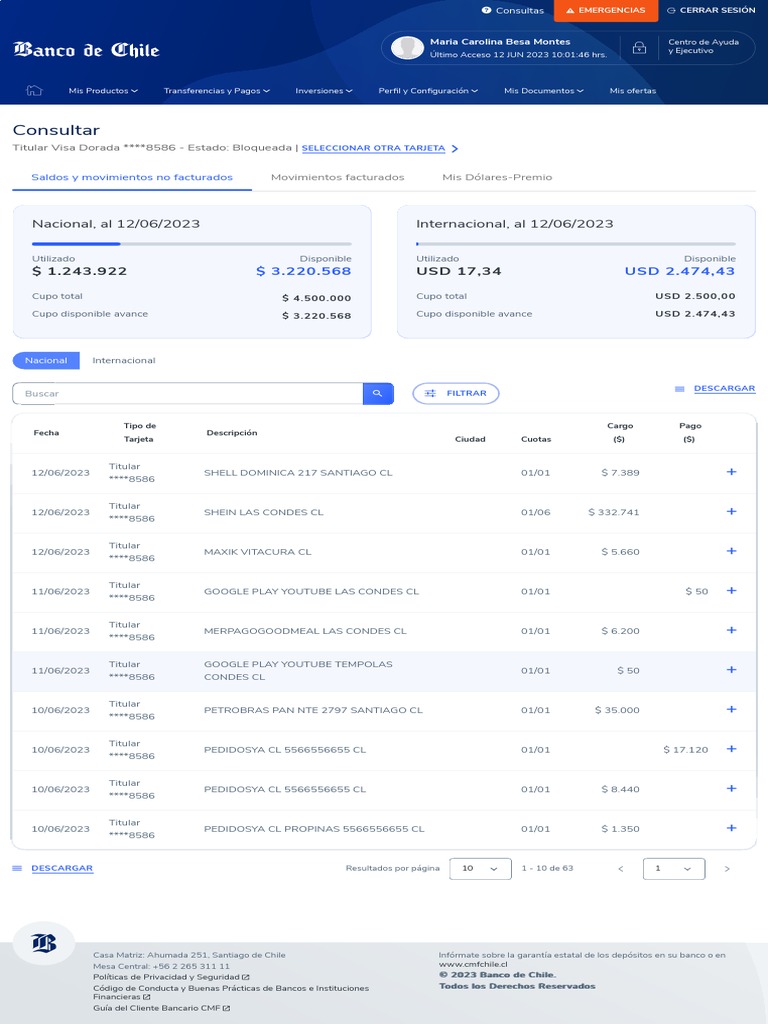
Task: Select Saldos y movimientos no facturados tab
Action: click(132, 177)
